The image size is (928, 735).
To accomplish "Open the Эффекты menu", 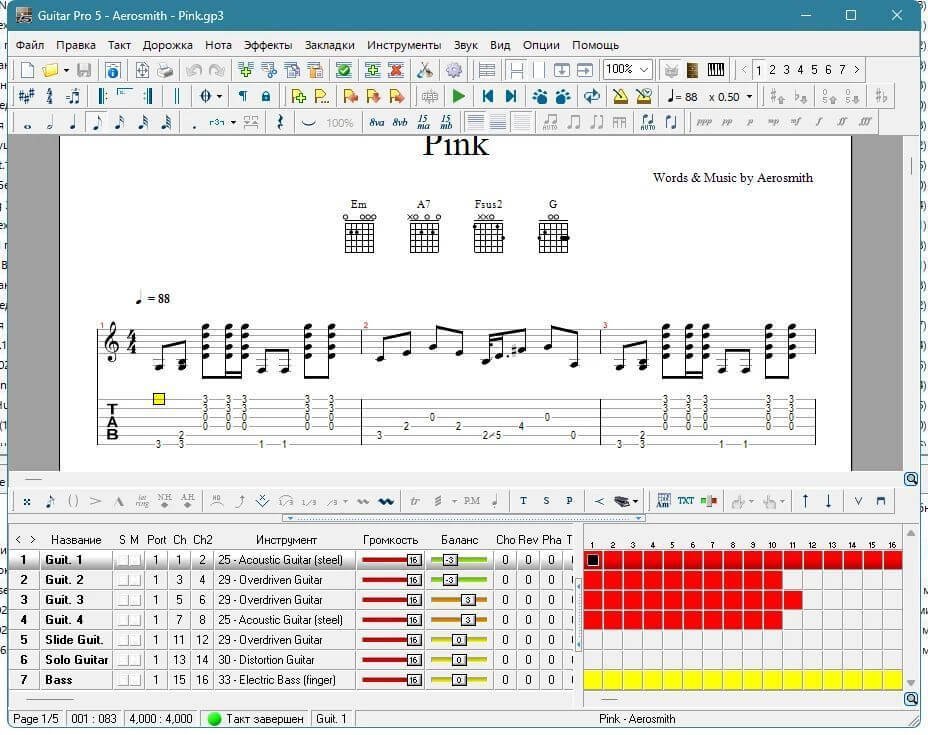I will click(268, 45).
